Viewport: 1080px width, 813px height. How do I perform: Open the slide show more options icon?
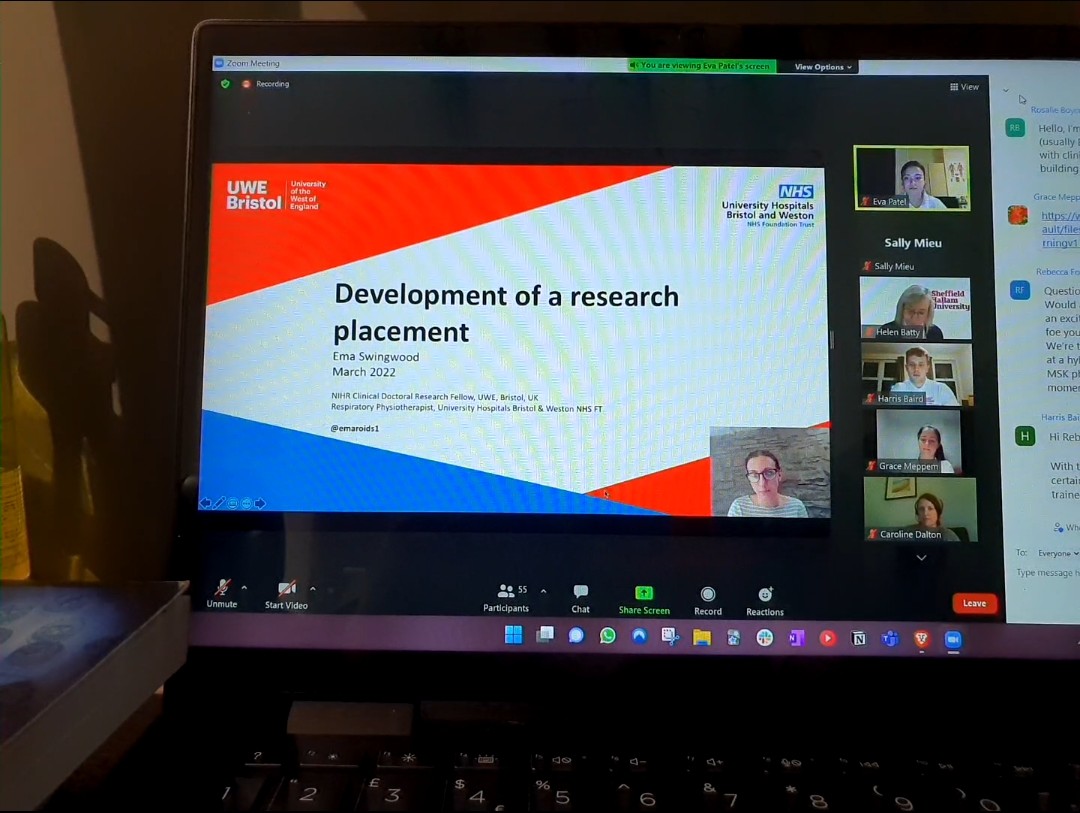tap(247, 504)
